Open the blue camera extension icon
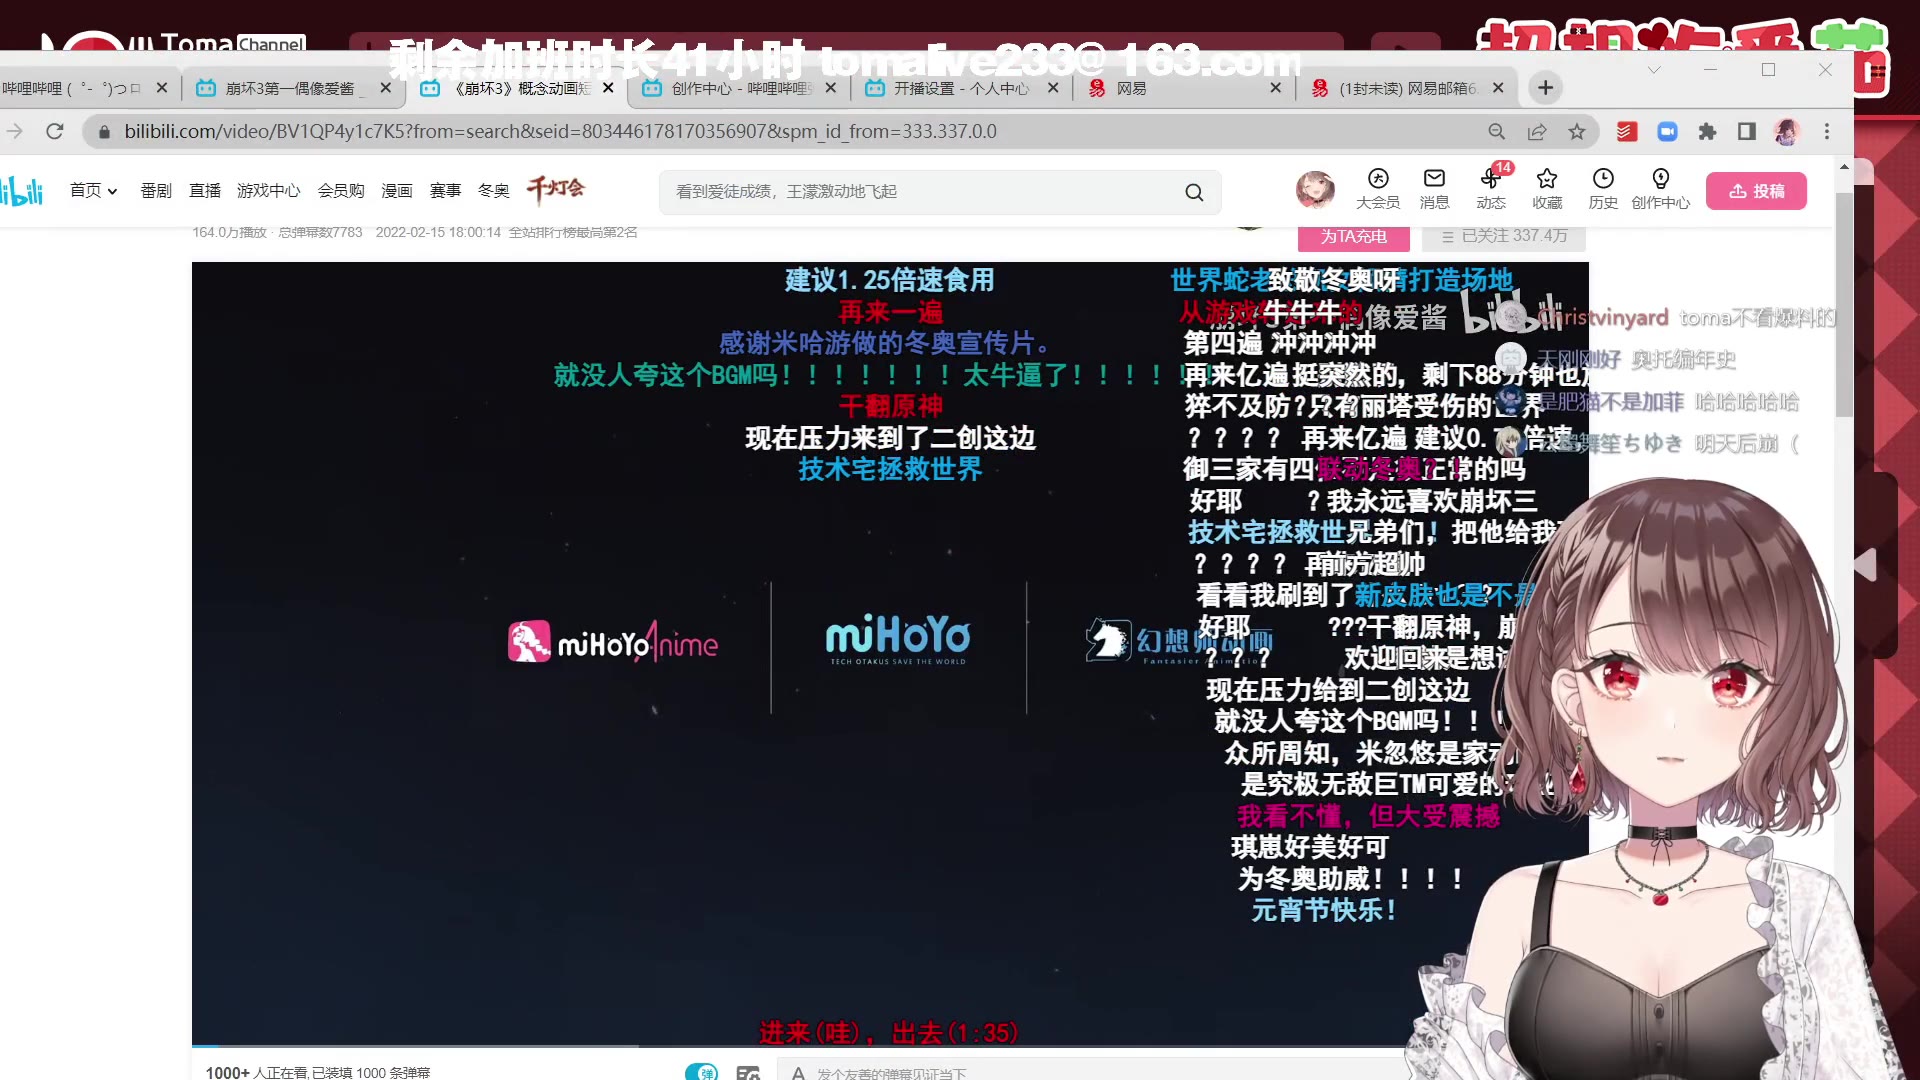The width and height of the screenshot is (1920, 1080). click(1667, 131)
